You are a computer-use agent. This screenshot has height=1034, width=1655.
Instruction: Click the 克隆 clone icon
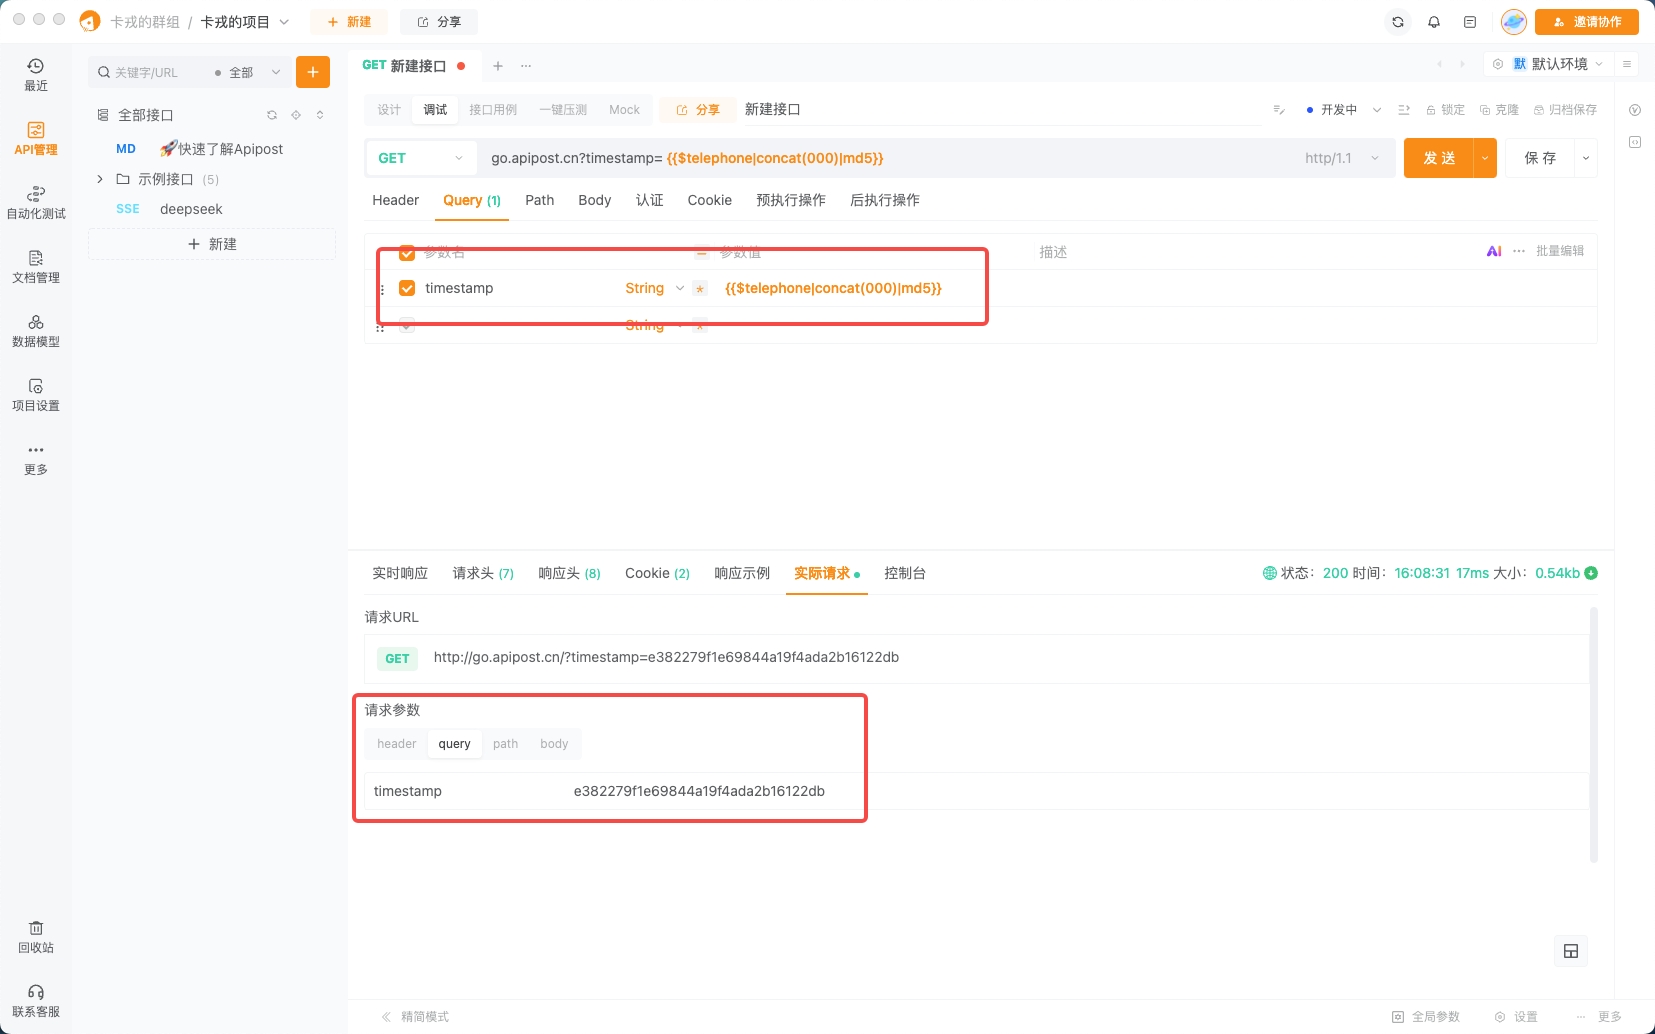1499,110
